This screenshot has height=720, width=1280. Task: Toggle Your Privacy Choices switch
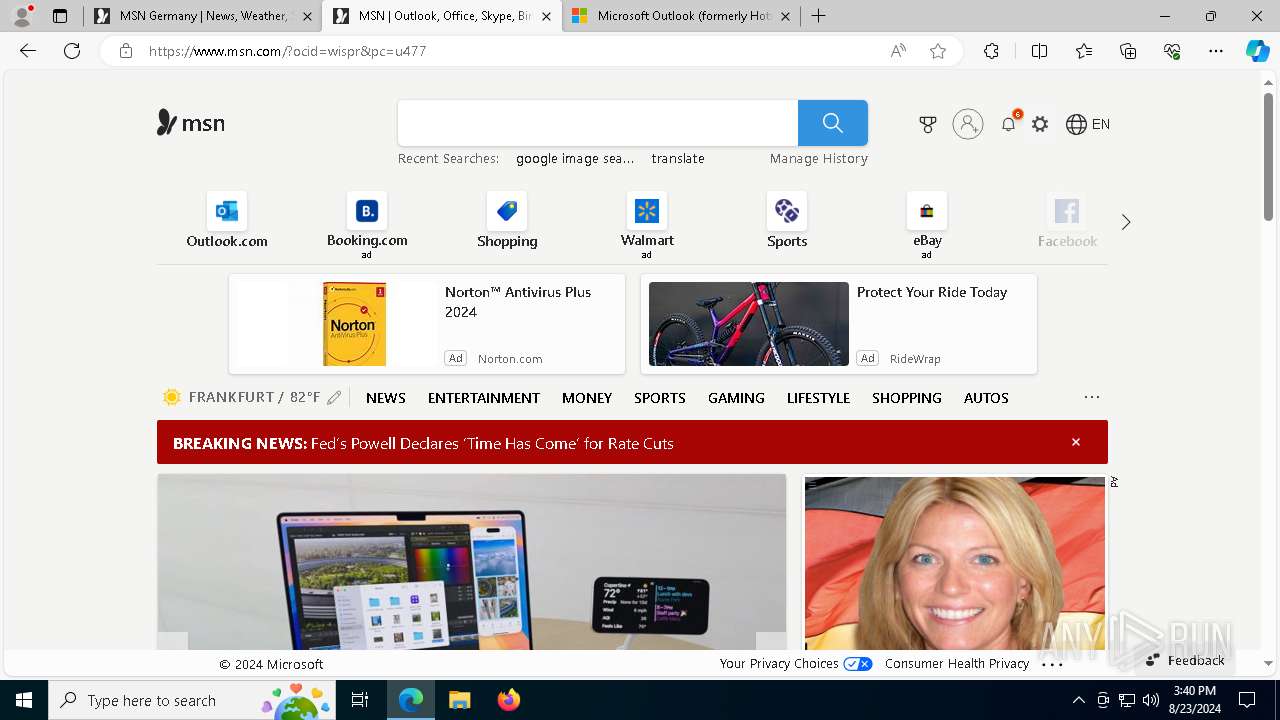pyautogui.click(x=857, y=664)
